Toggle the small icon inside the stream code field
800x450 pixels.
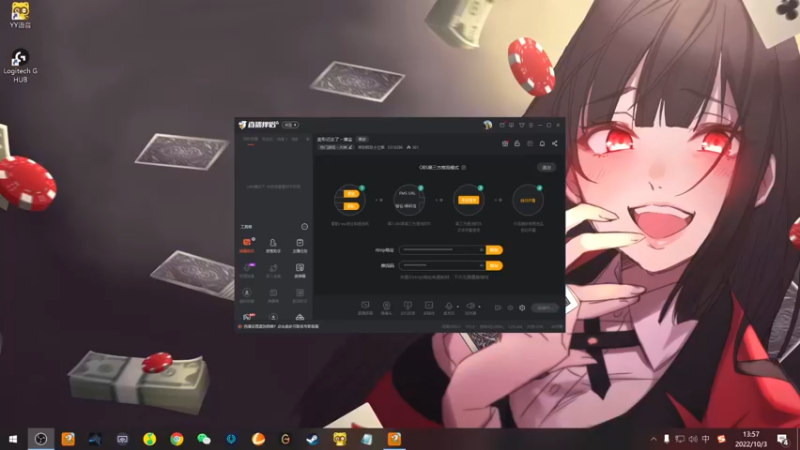[481, 265]
